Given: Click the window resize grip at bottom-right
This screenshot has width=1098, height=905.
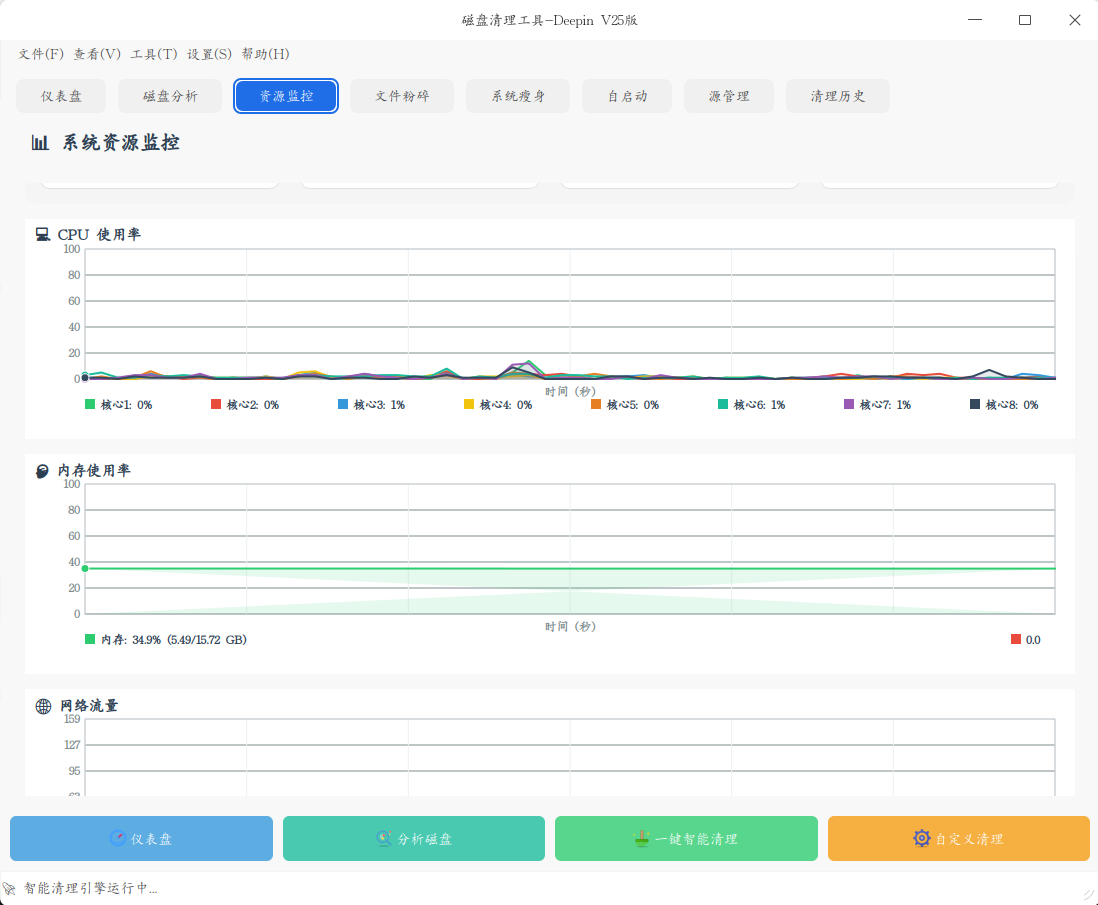Looking at the screenshot, I should (x=1089, y=896).
